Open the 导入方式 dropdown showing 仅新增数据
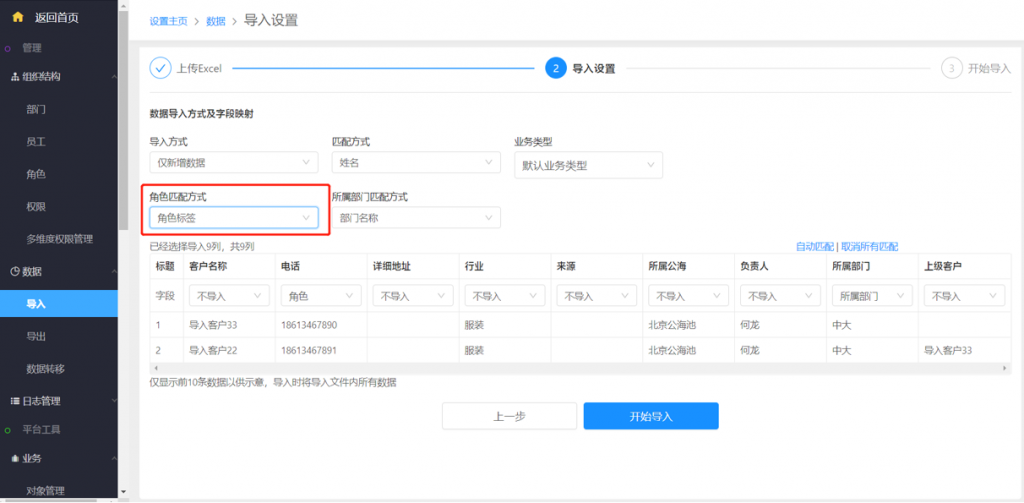Image resolution: width=1024 pixels, height=503 pixels. click(233, 163)
